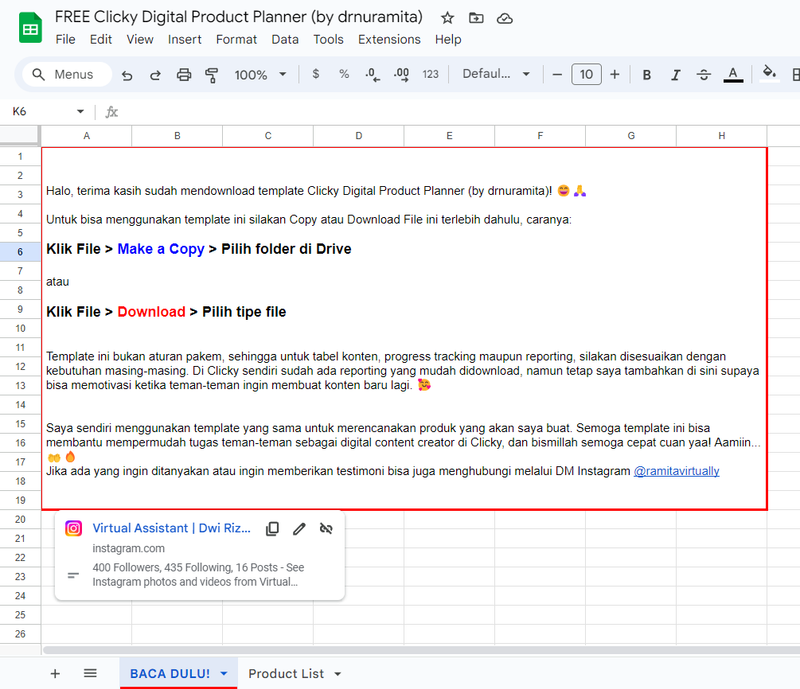800x689 pixels.
Task: Click the blue Make a Copy text
Action: pyautogui.click(x=161, y=249)
